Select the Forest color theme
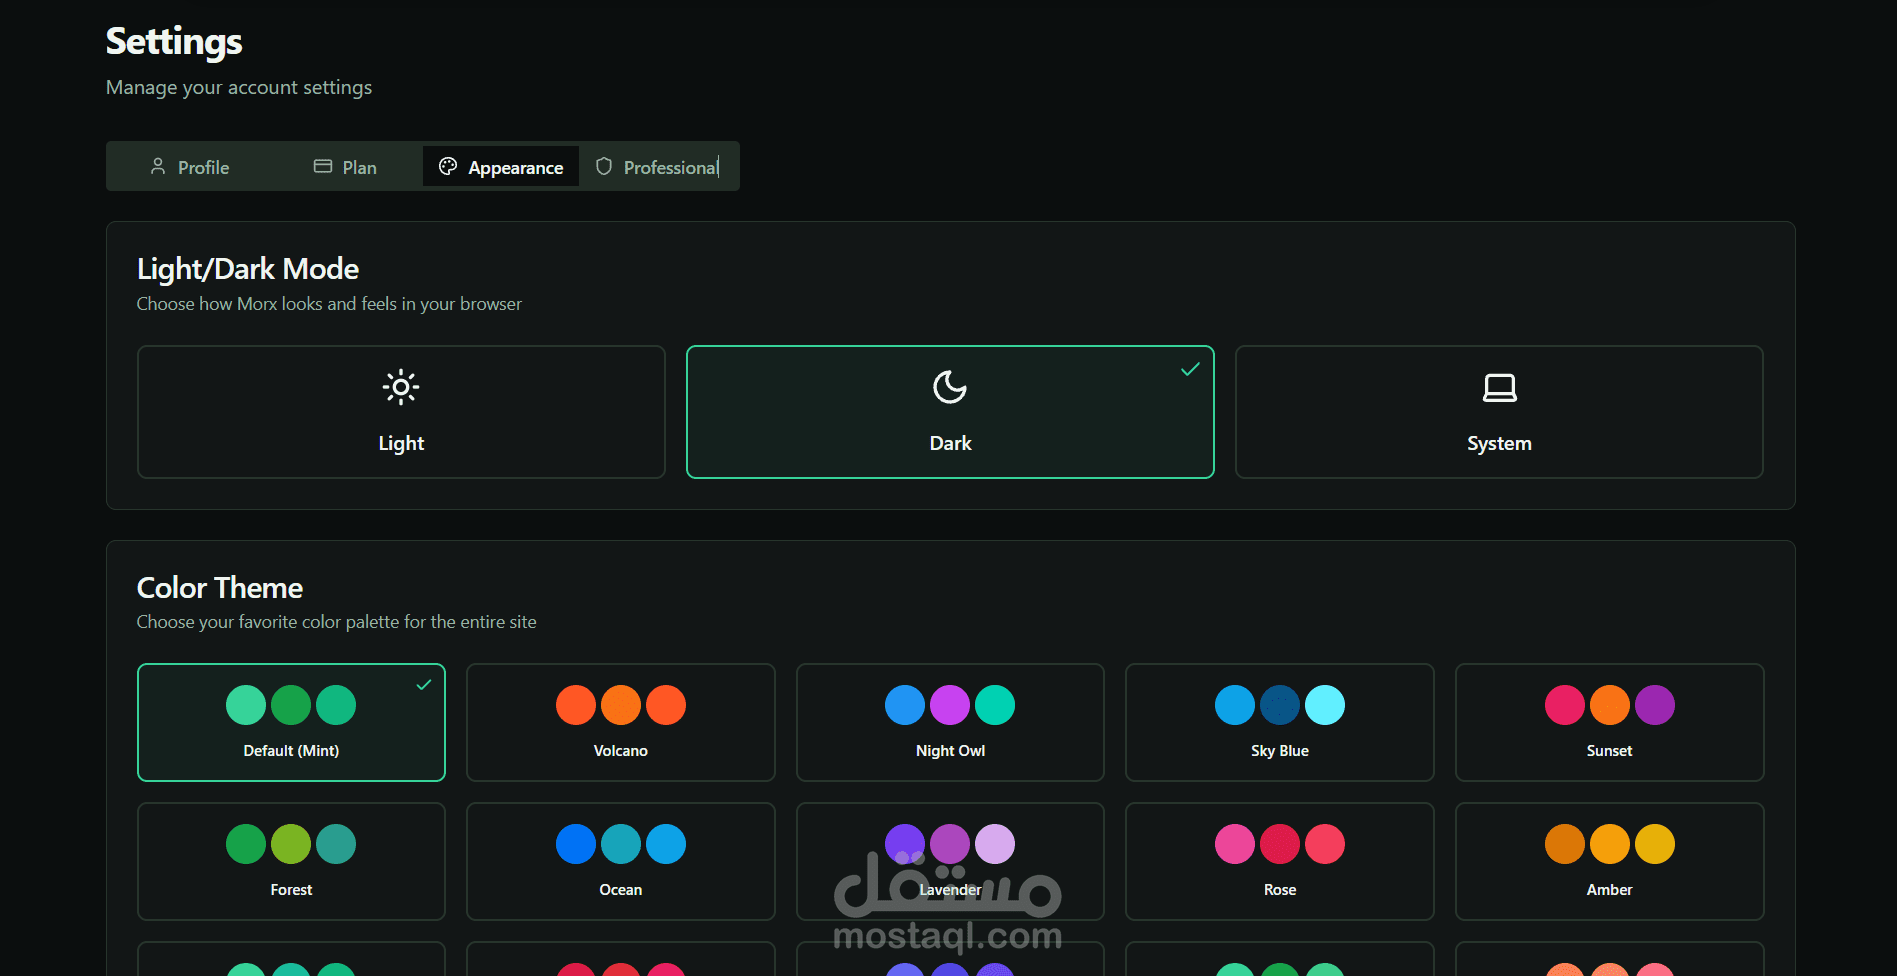The width and height of the screenshot is (1897, 976). 291,861
